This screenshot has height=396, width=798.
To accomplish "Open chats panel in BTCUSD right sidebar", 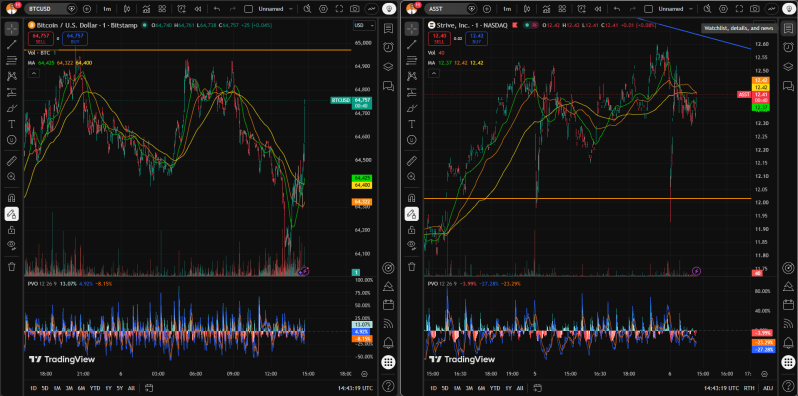I will coord(388,86).
